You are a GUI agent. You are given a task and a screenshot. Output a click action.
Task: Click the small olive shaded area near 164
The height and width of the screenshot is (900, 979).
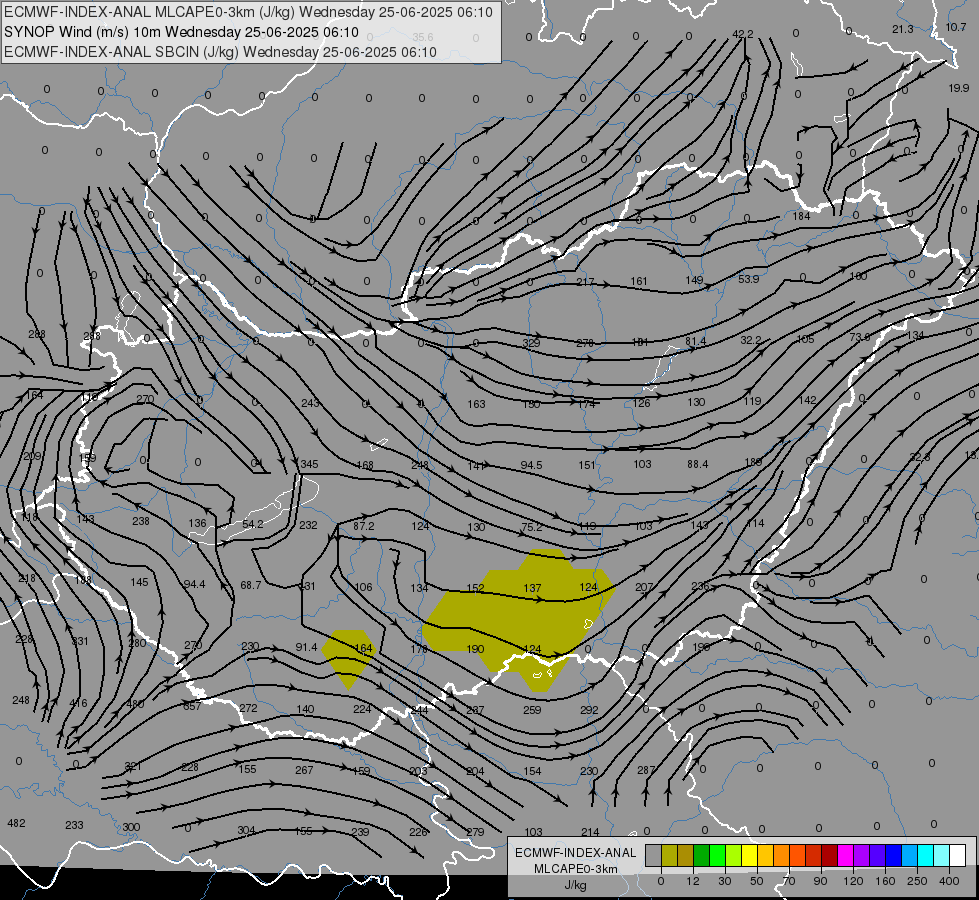(x=348, y=659)
